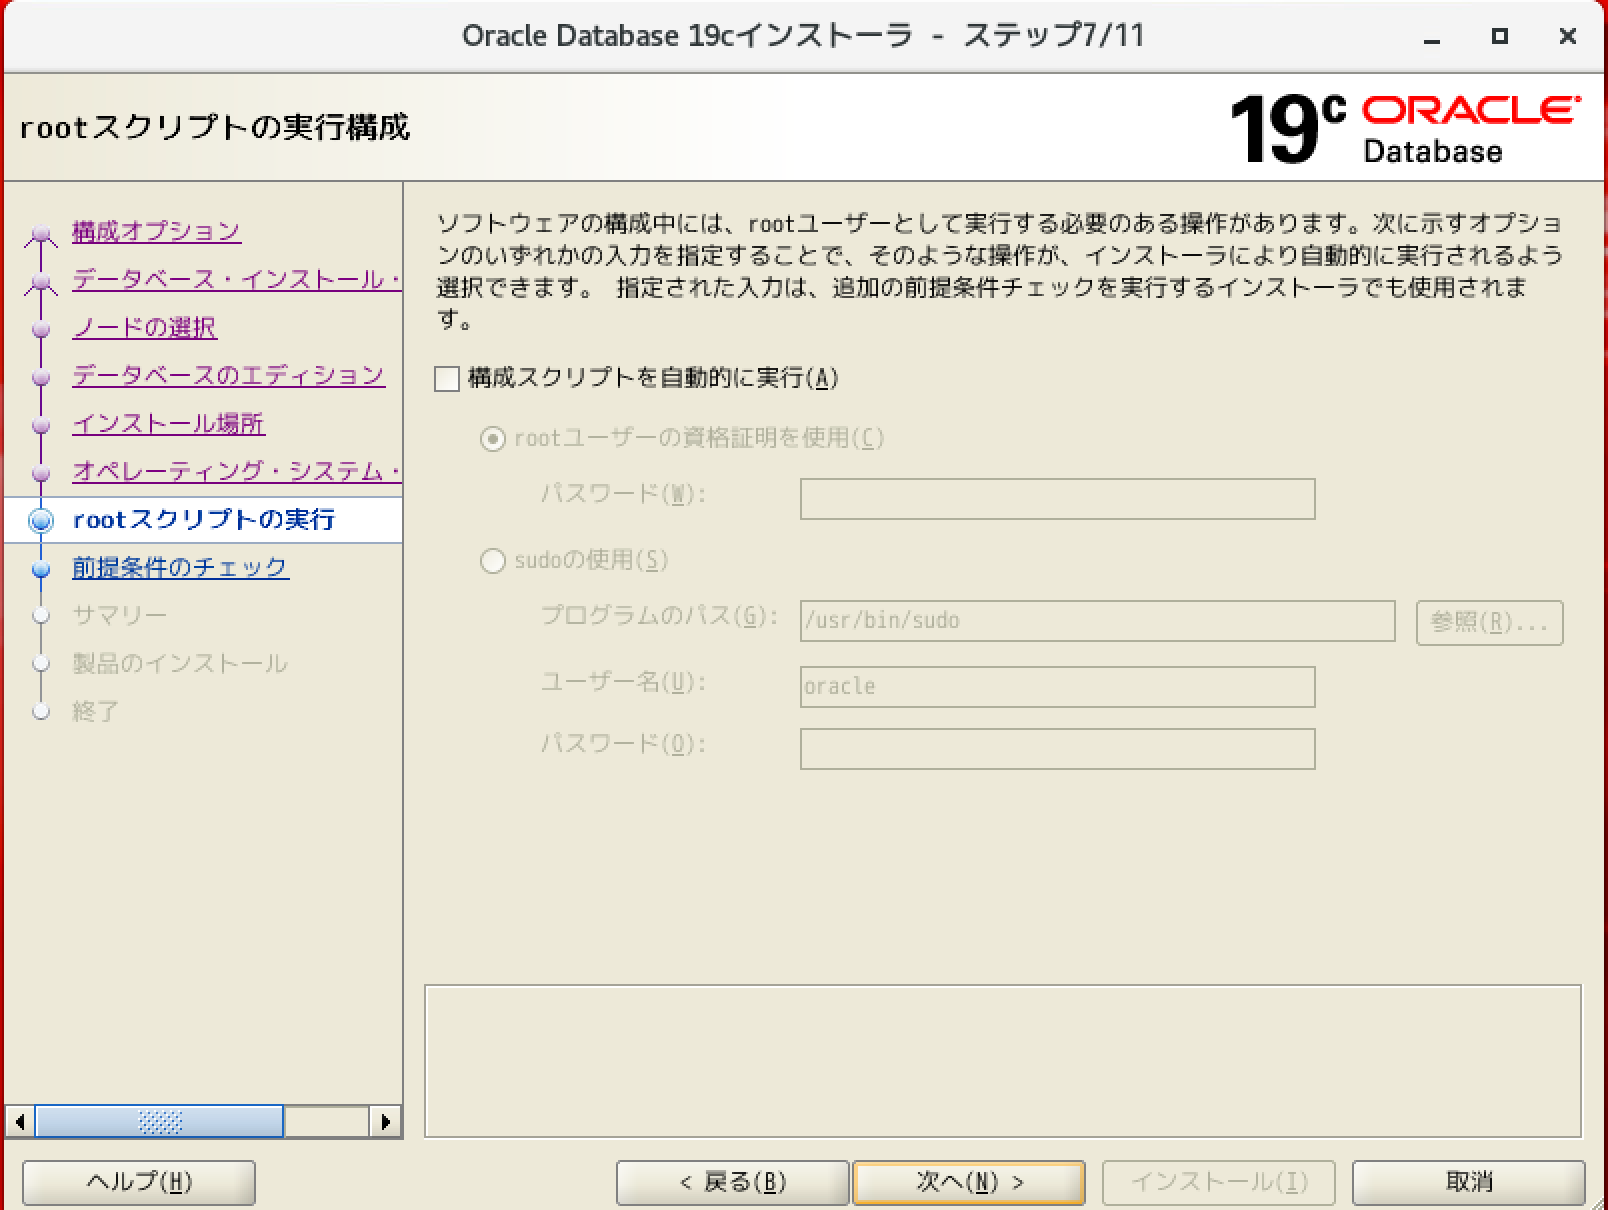This screenshot has width=1608, height=1210.
Task: Click the sudo パスワード(O) input field
Action: tap(1057, 749)
